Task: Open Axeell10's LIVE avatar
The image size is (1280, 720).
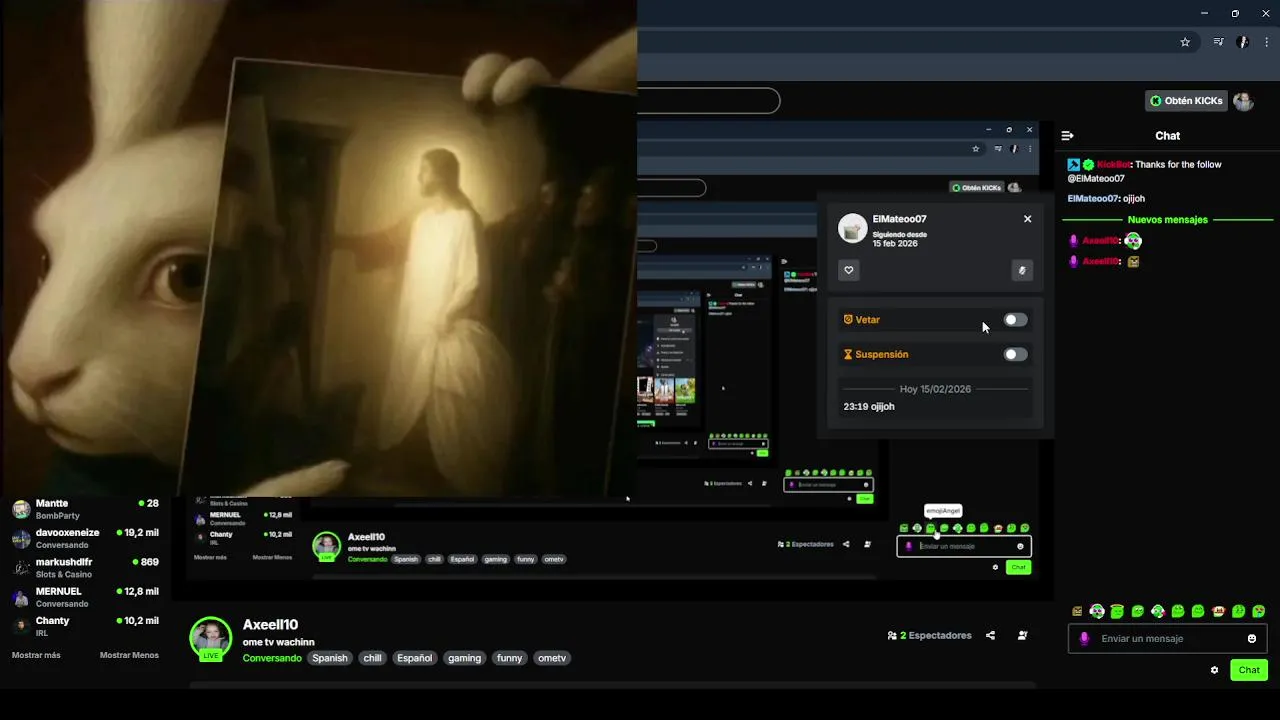Action: [210, 639]
